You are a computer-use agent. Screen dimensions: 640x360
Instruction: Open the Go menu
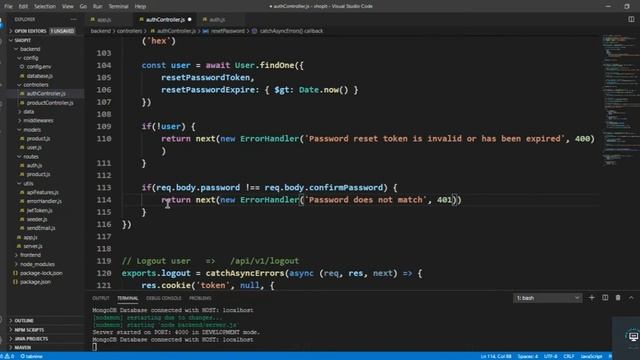(x=83, y=6)
